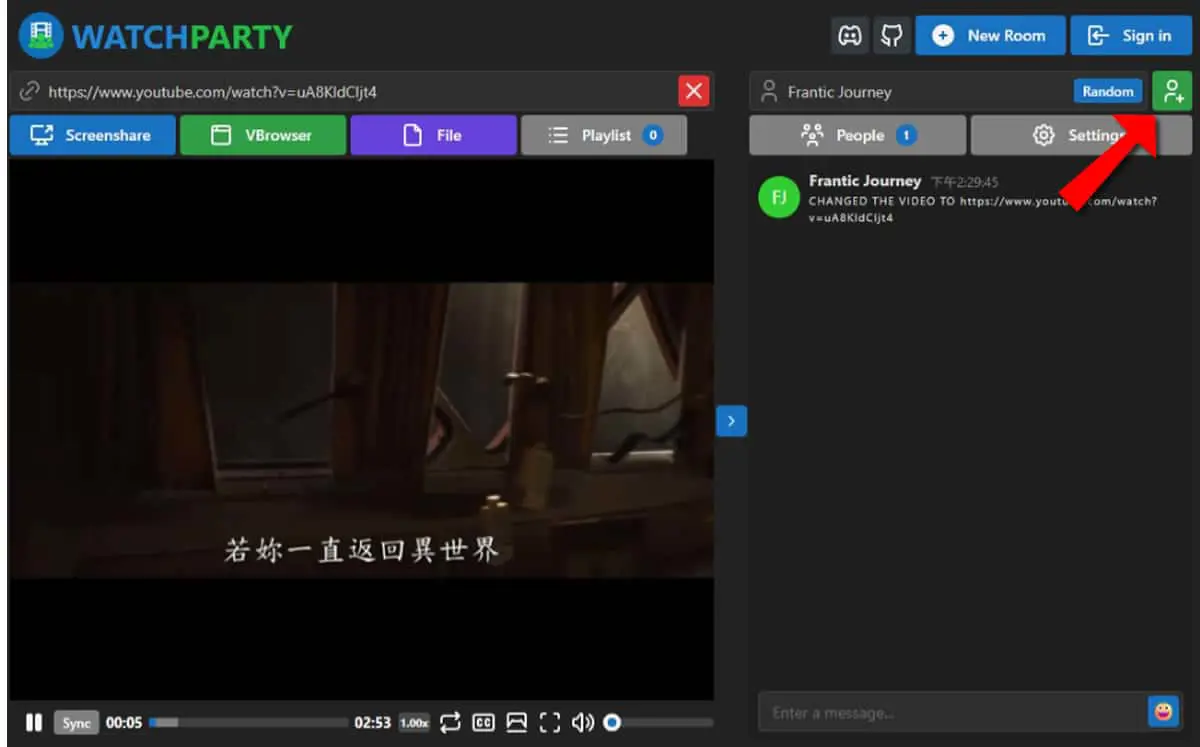Click the chat message timestamp

tap(964, 182)
